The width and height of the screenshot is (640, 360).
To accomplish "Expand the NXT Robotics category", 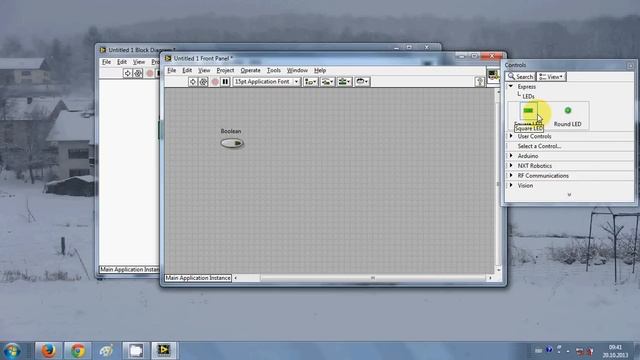I will tap(511, 165).
